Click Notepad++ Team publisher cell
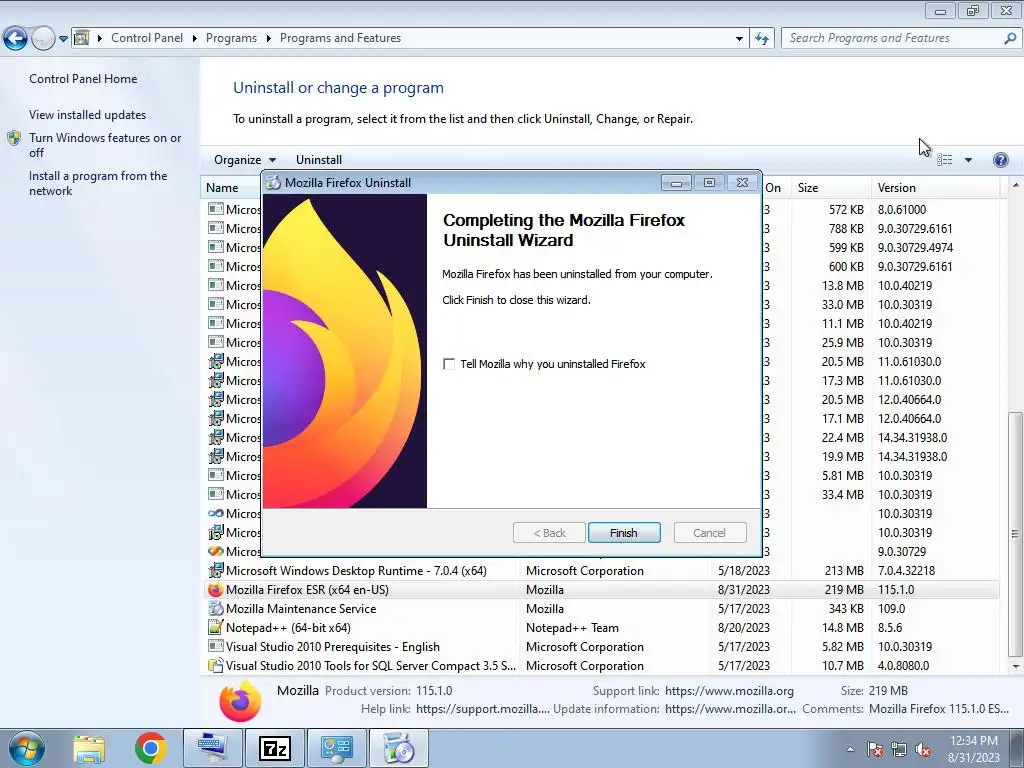 (x=572, y=628)
